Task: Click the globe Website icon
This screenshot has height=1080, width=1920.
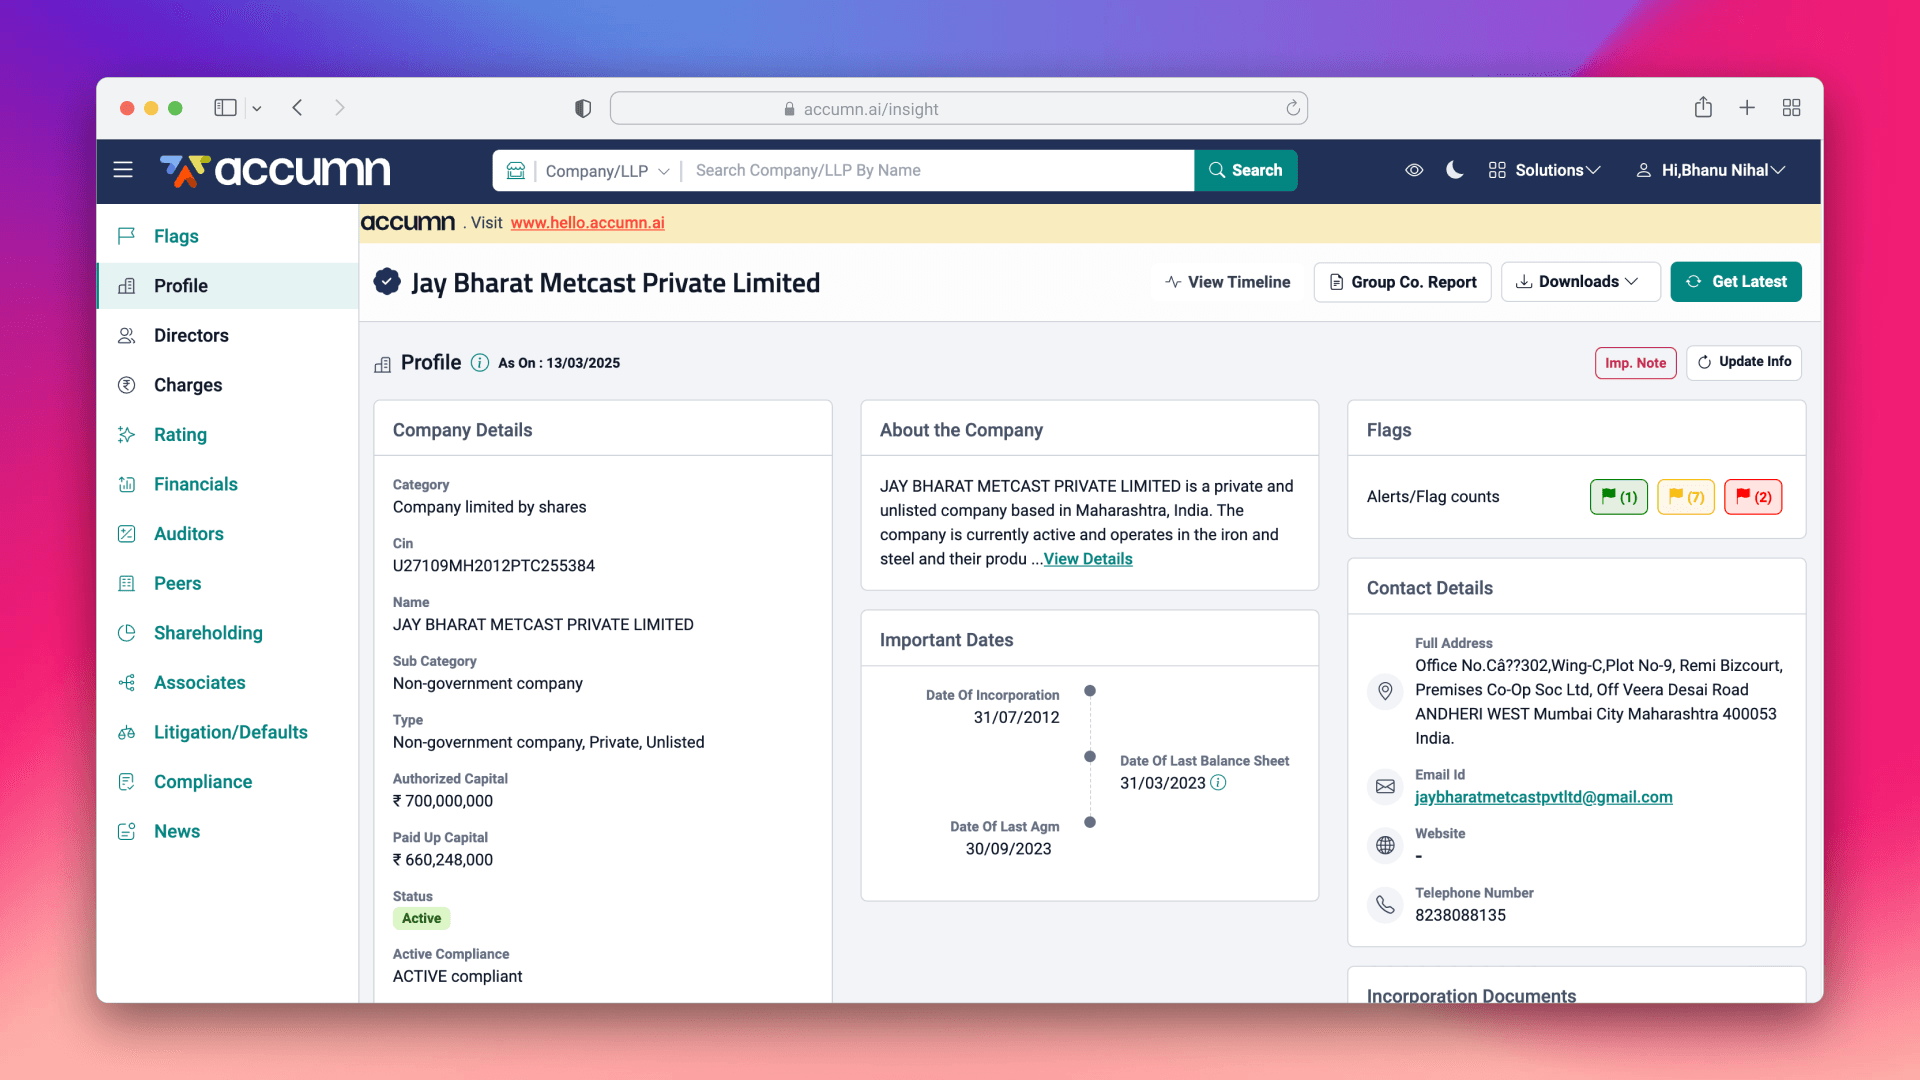Action: 1385,846
